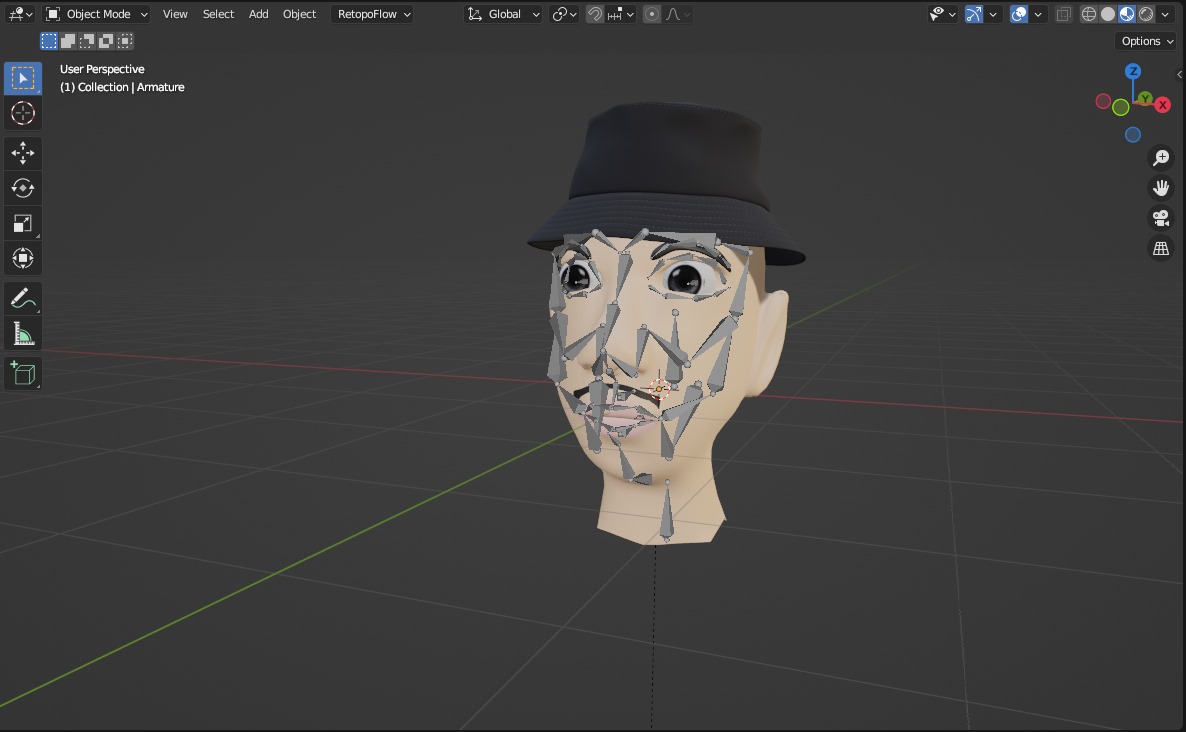Switch to Material Preview shading
The width and height of the screenshot is (1186, 732).
1126,14
